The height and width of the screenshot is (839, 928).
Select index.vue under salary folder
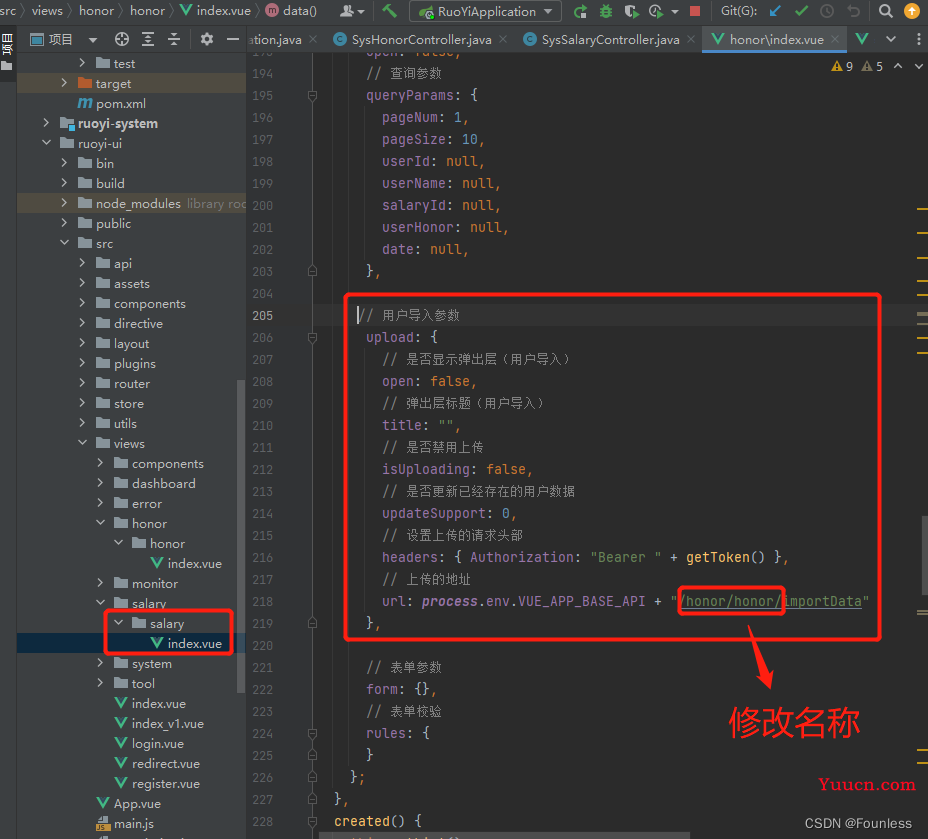pyautogui.click(x=194, y=643)
